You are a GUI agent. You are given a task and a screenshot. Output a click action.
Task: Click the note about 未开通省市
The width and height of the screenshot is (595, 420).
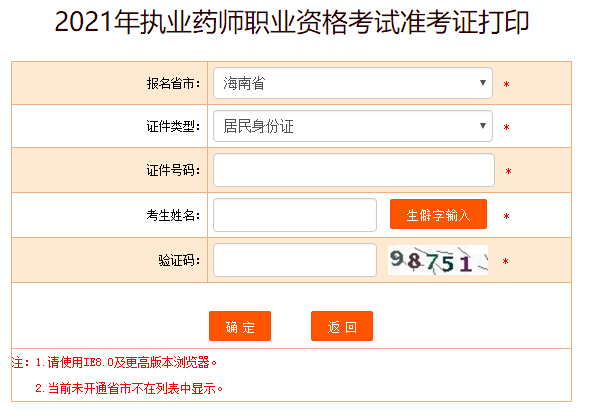pos(129,388)
